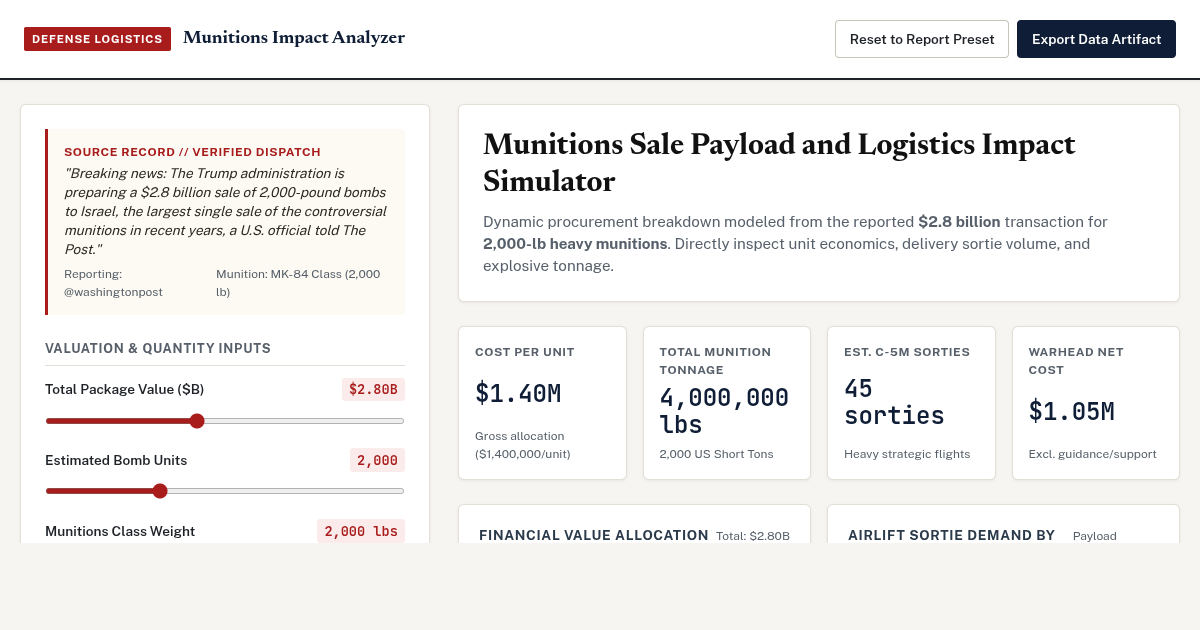Click the VALUATION & QUANTITY INPUTS heading
This screenshot has width=1200, height=630.
[158, 348]
